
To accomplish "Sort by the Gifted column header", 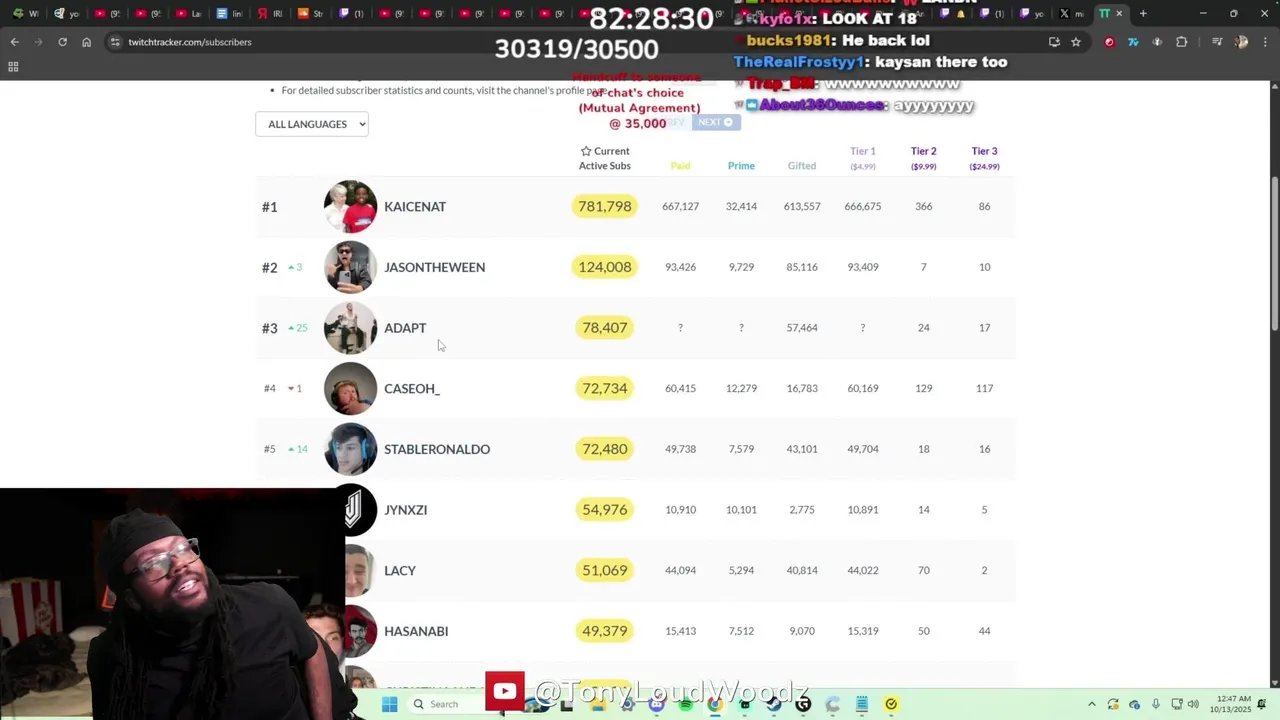I will point(802,166).
